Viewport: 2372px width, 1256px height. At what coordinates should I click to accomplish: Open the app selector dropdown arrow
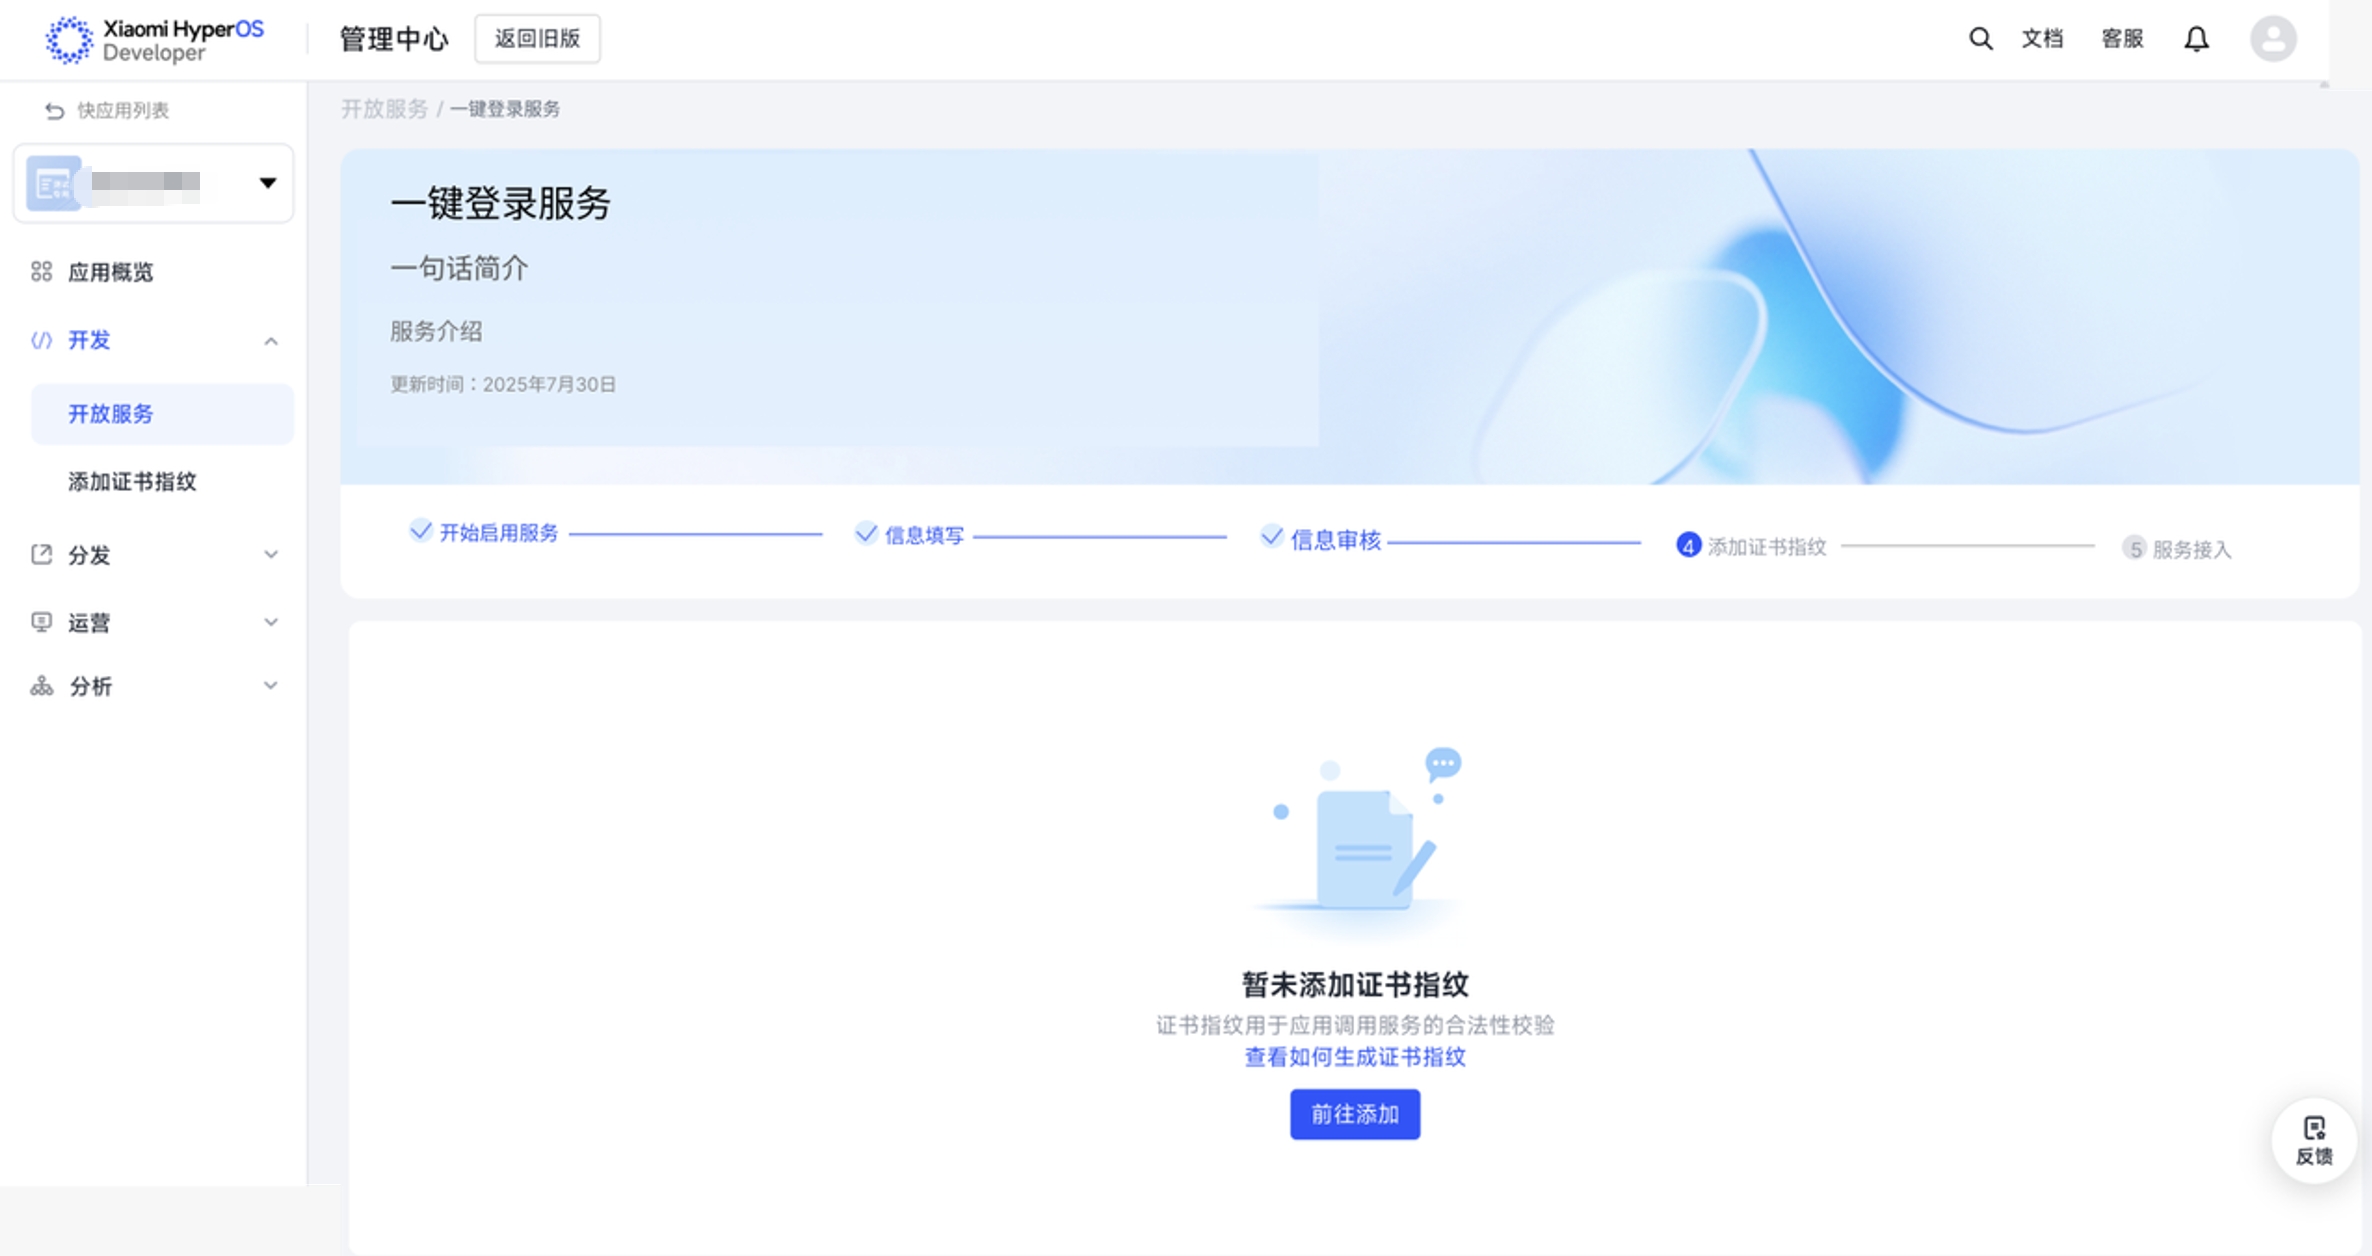click(x=267, y=183)
